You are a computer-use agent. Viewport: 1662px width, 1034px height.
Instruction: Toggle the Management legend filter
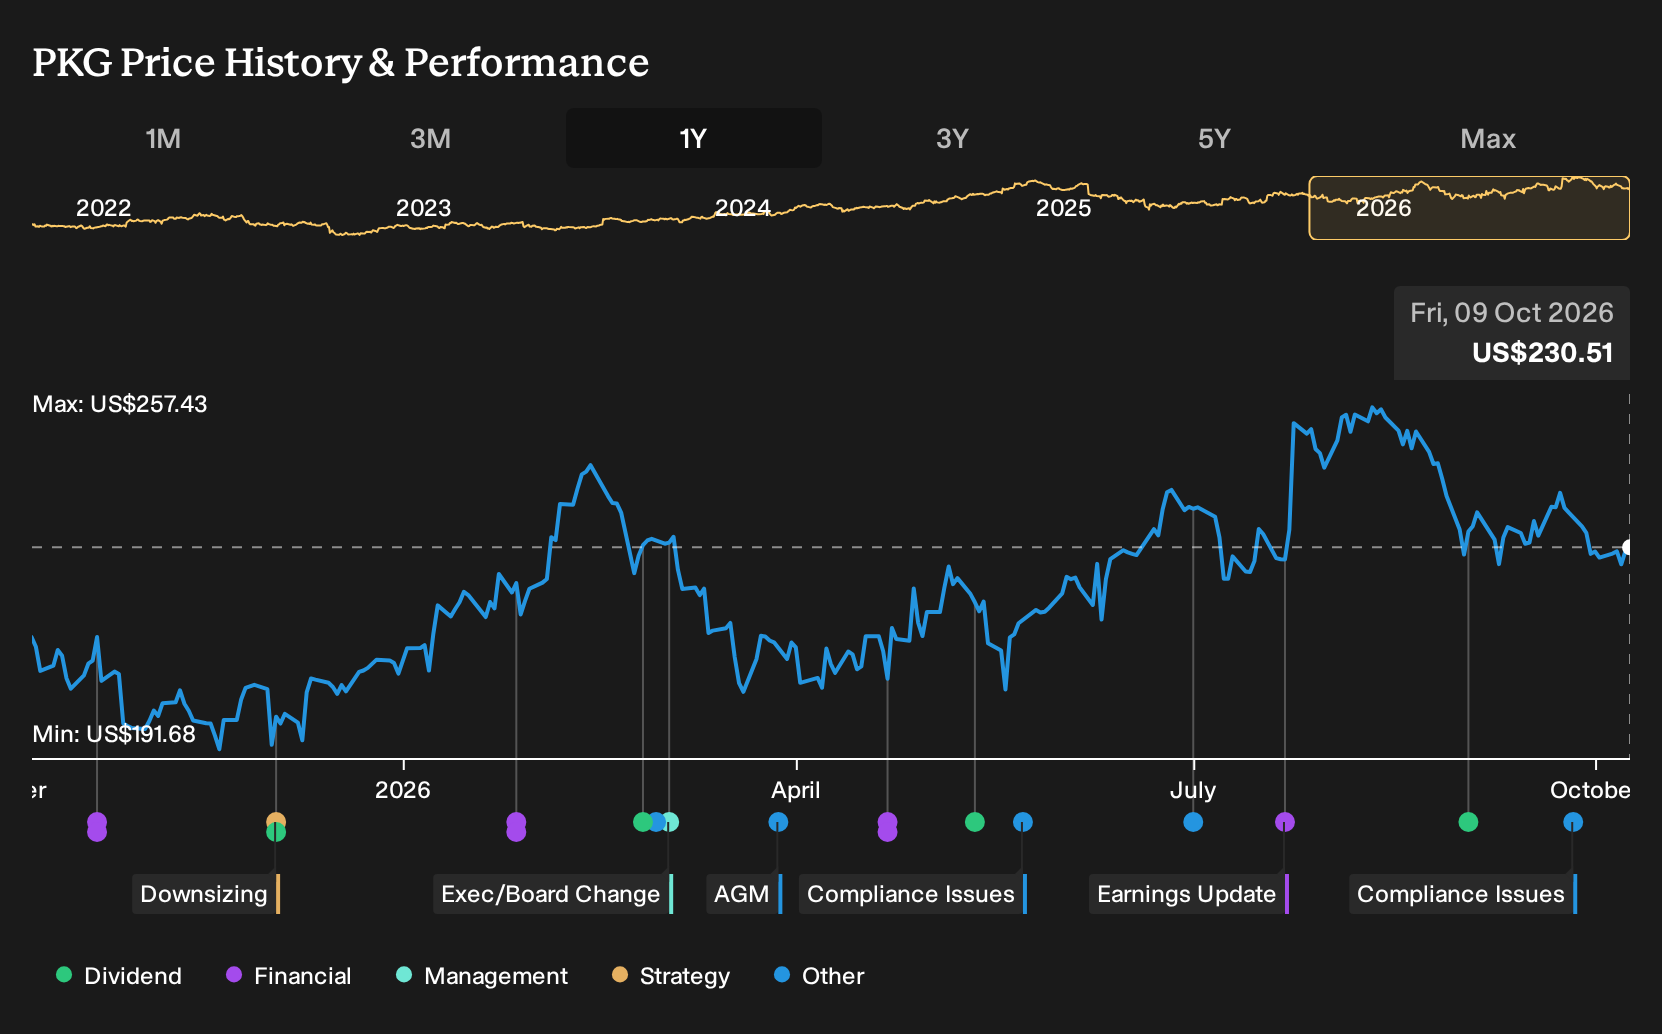point(482,976)
